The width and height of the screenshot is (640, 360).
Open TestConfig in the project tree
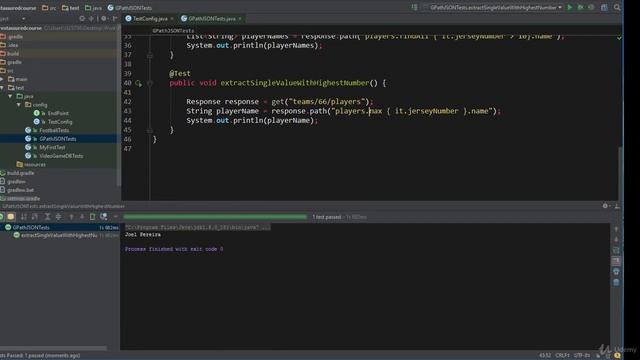click(60, 122)
